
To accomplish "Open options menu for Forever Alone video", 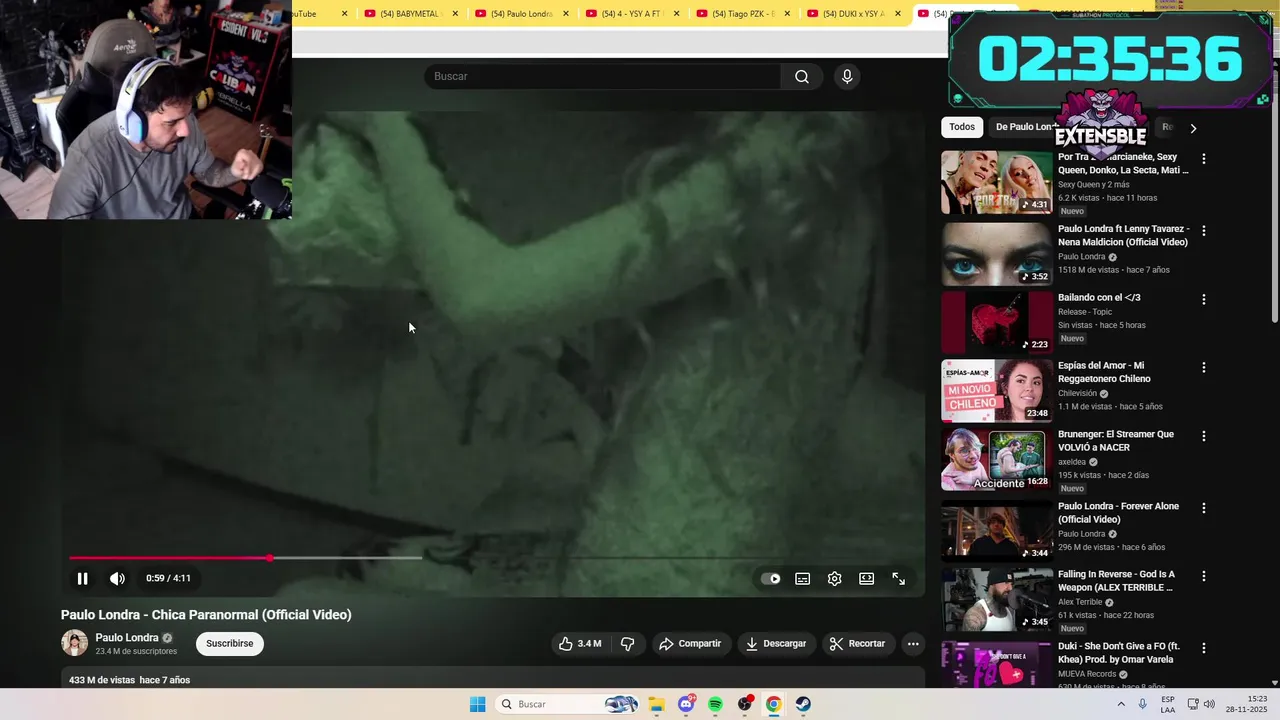I will (1203, 508).
